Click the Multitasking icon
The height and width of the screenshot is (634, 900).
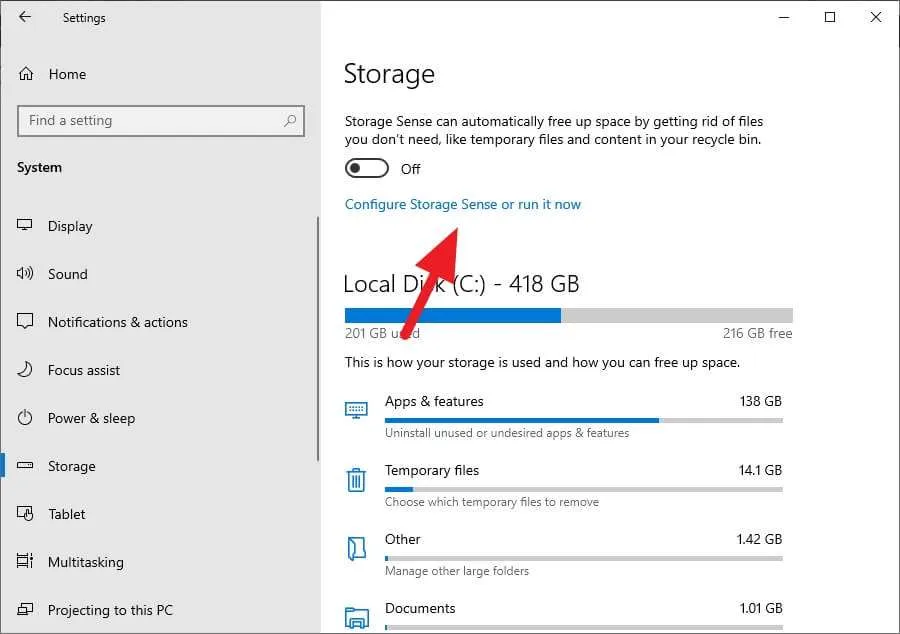pos(25,561)
